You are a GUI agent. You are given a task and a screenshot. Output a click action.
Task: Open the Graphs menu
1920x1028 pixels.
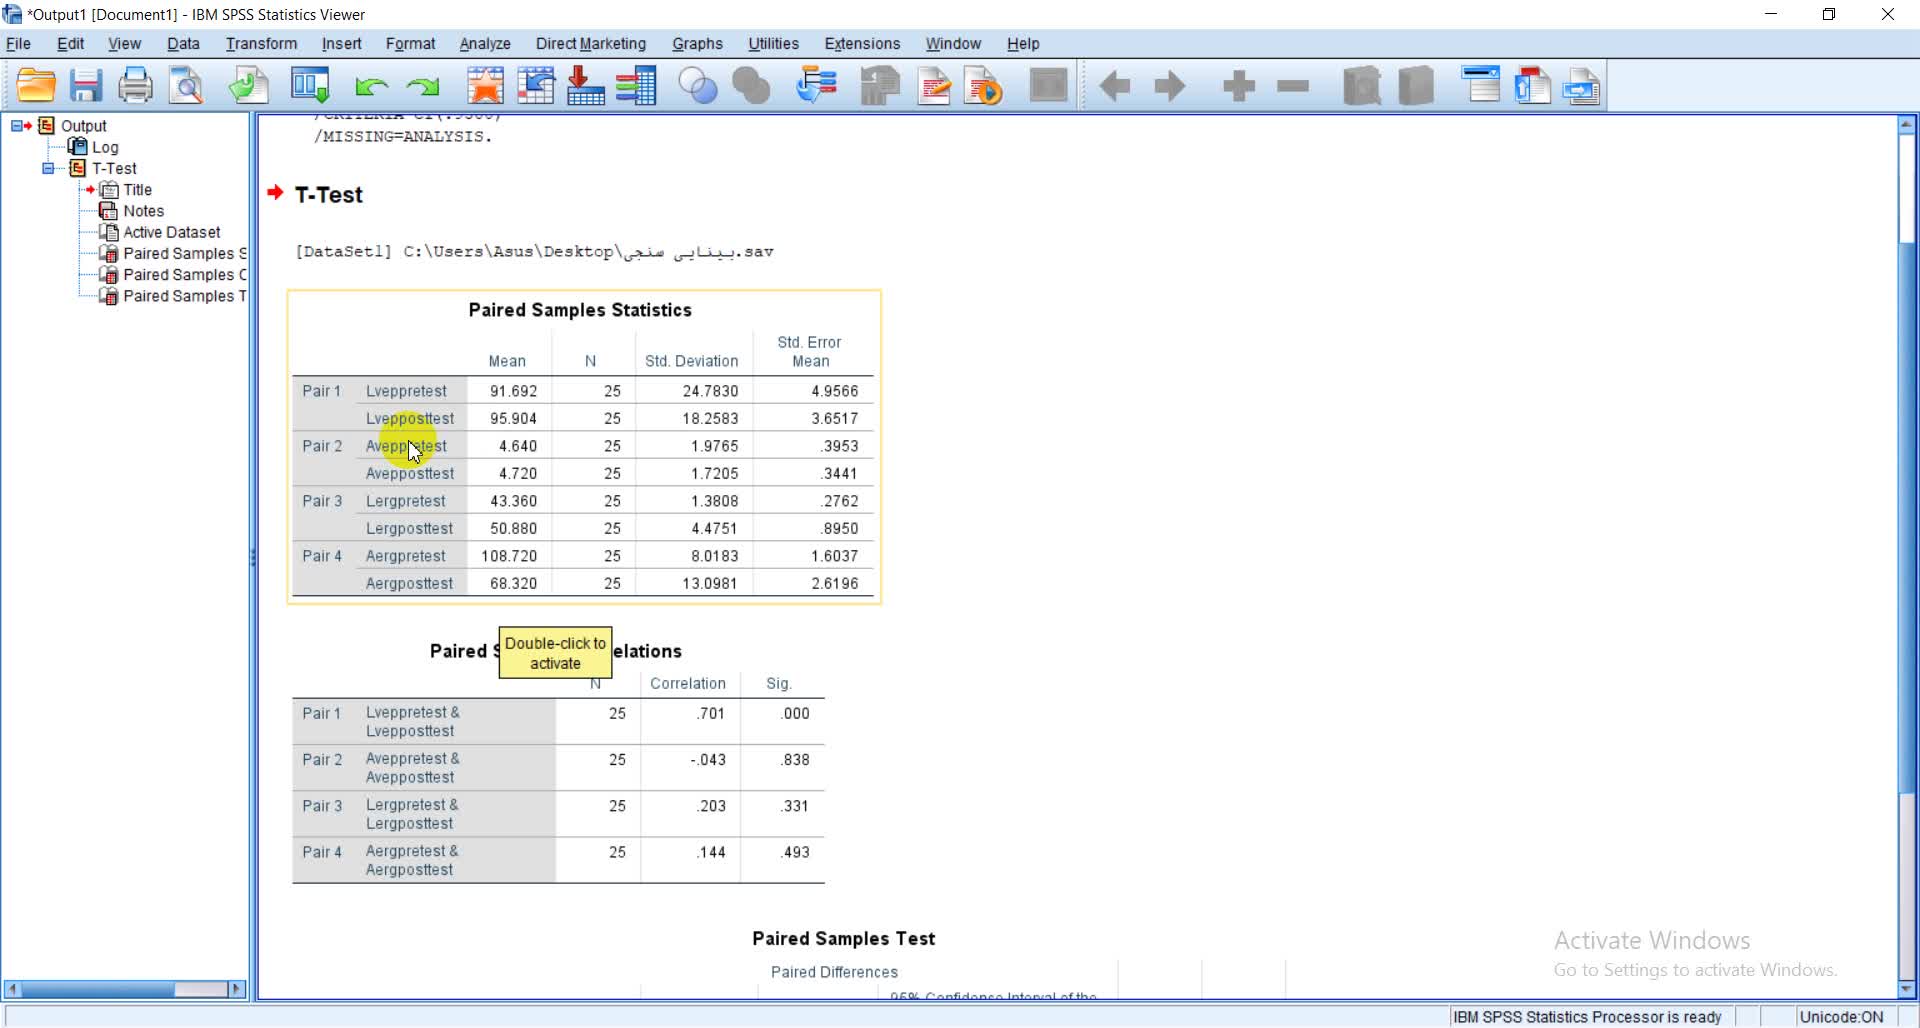(696, 44)
